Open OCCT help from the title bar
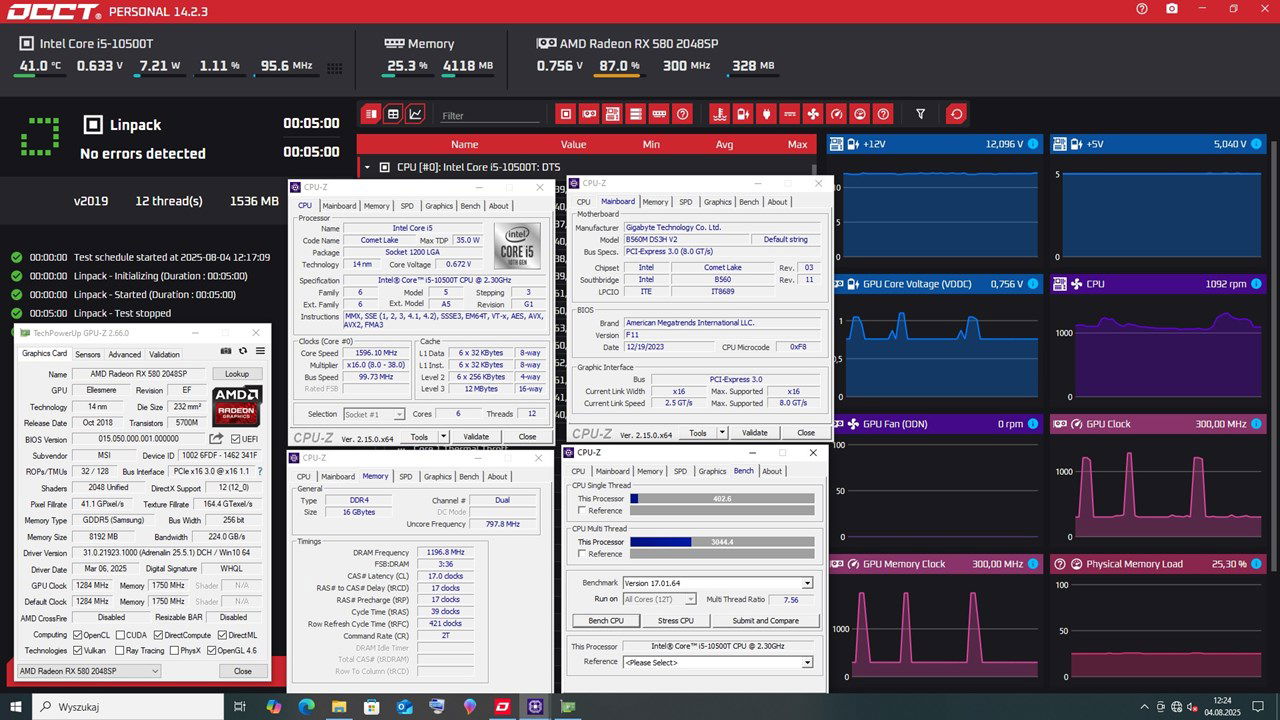The height and width of the screenshot is (720, 1280). (1142, 9)
